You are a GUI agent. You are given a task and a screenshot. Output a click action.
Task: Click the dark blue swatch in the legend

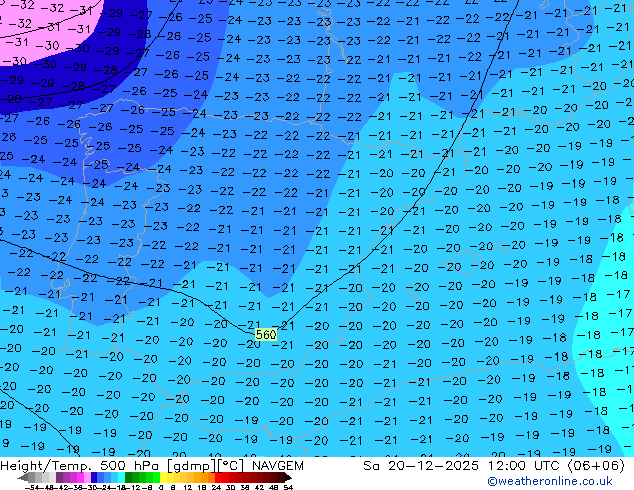pyautogui.click(x=94, y=477)
